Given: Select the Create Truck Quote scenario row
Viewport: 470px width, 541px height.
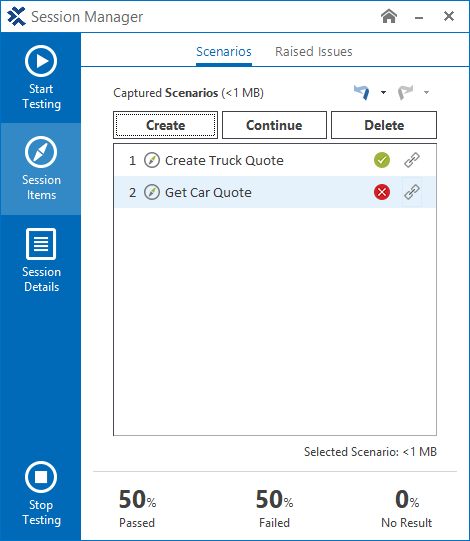Looking at the screenshot, I should (275, 160).
